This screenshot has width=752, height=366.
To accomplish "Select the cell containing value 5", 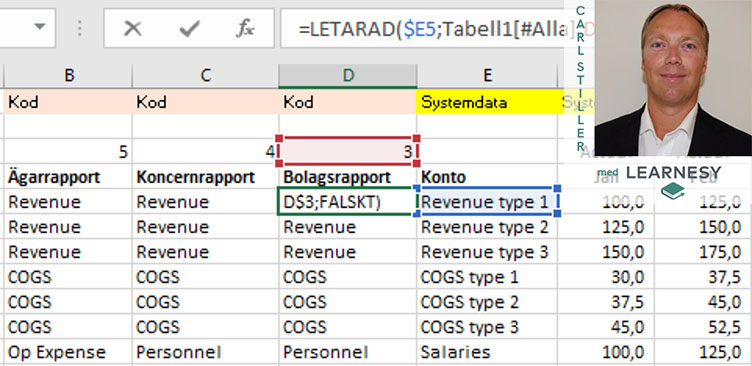I will coord(68,152).
